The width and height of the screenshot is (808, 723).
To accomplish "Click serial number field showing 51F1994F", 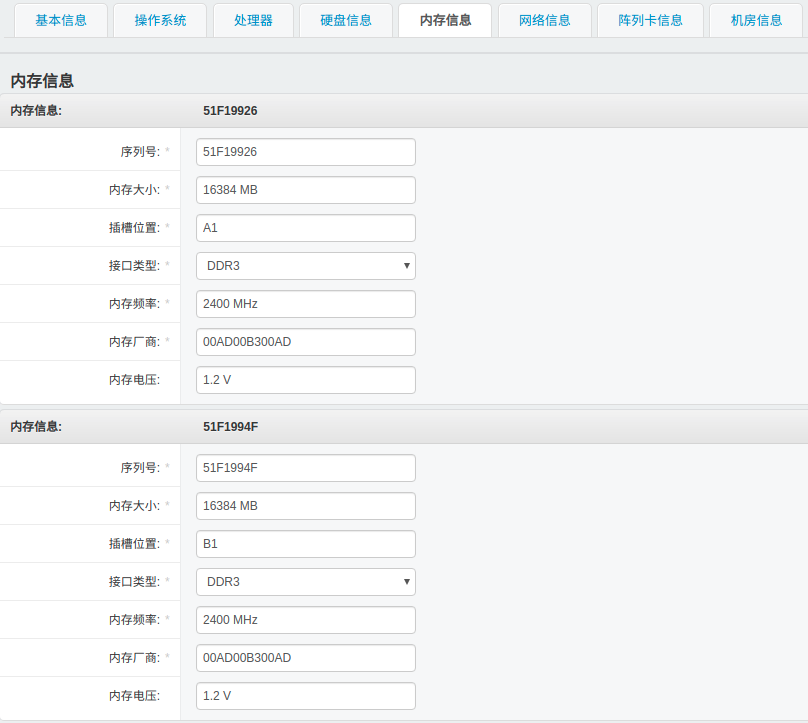I will (x=305, y=467).
